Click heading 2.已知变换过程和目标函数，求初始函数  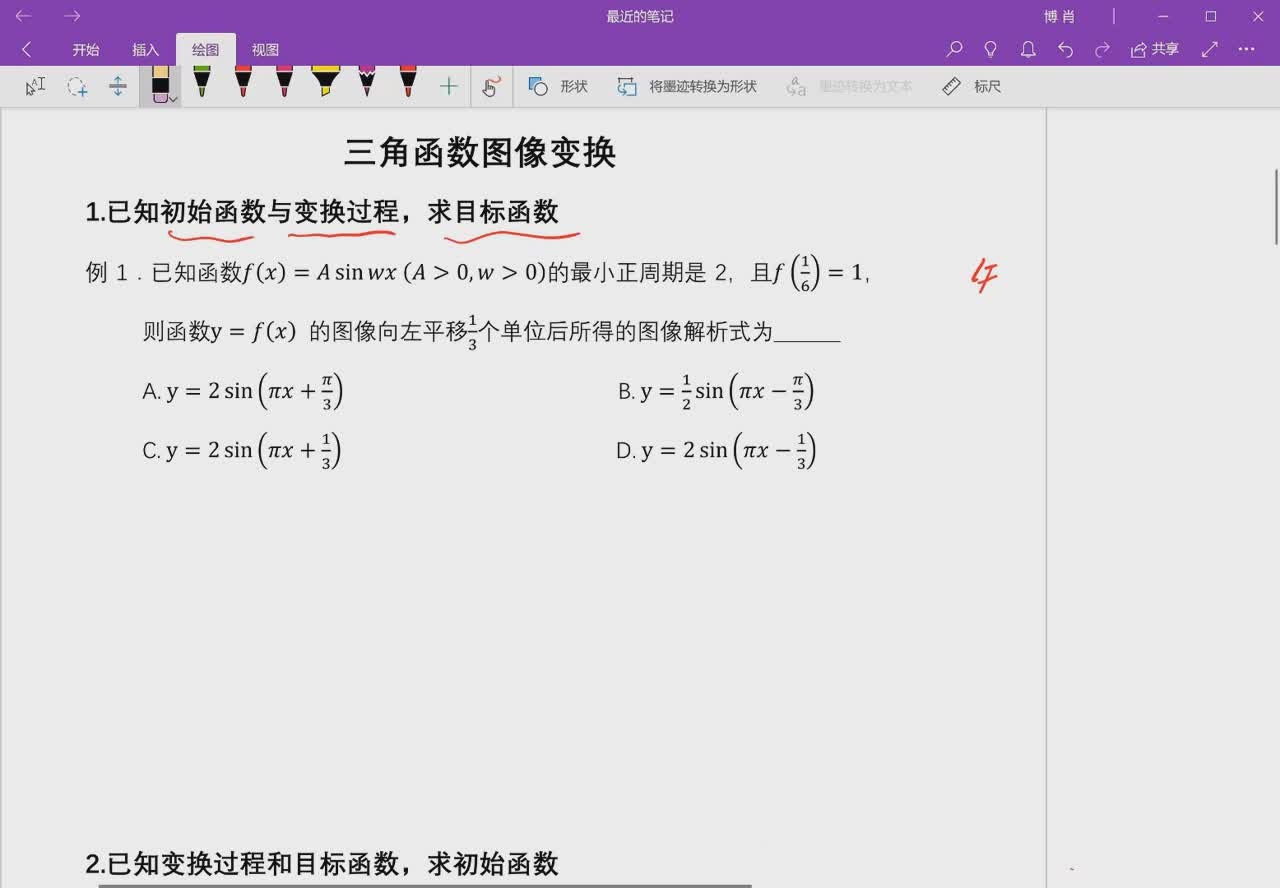(322, 864)
